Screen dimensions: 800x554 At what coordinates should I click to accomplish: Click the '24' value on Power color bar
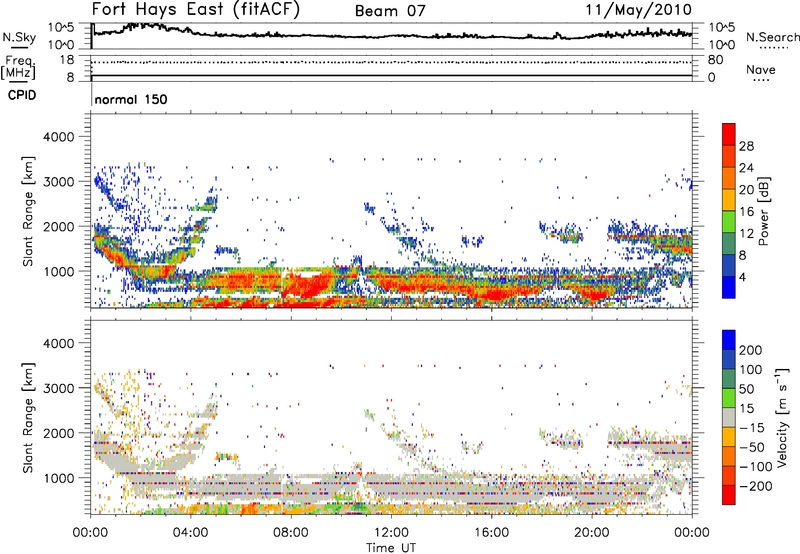point(746,168)
